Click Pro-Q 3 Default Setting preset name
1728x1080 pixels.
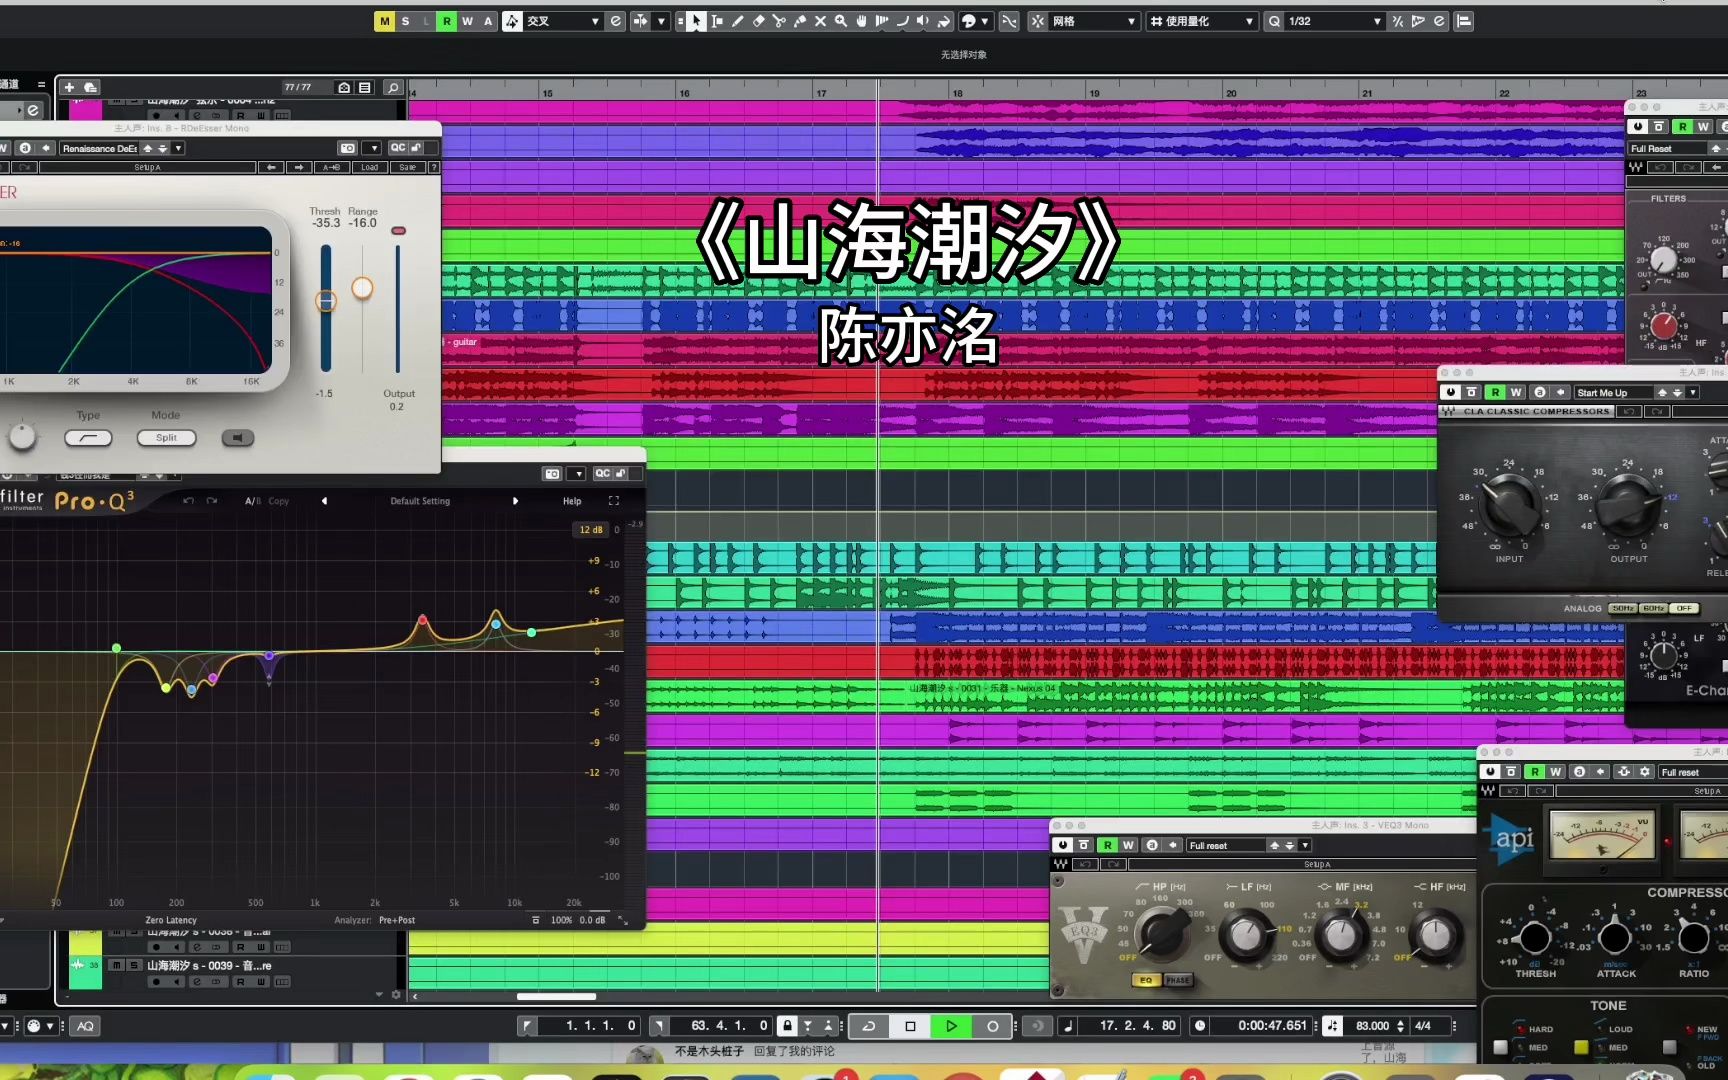pos(420,501)
